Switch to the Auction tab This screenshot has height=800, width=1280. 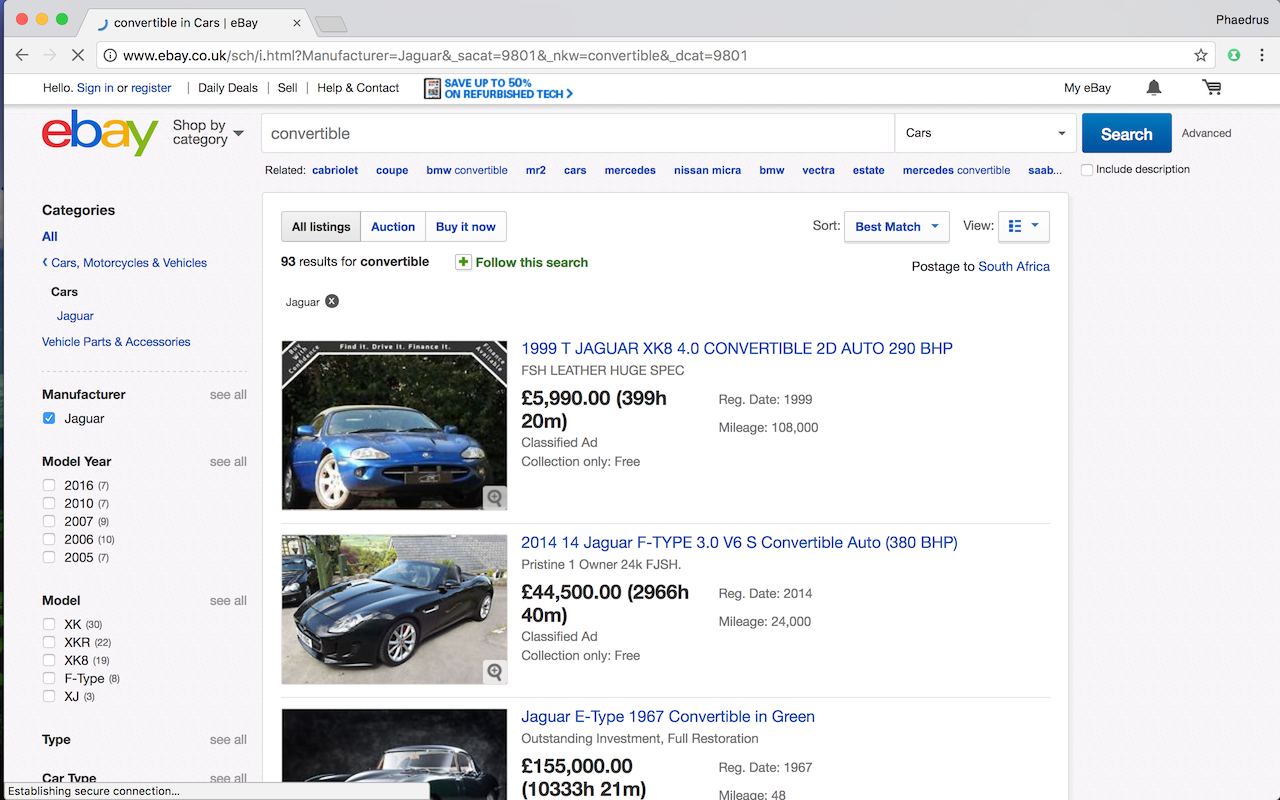tap(393, 227)
